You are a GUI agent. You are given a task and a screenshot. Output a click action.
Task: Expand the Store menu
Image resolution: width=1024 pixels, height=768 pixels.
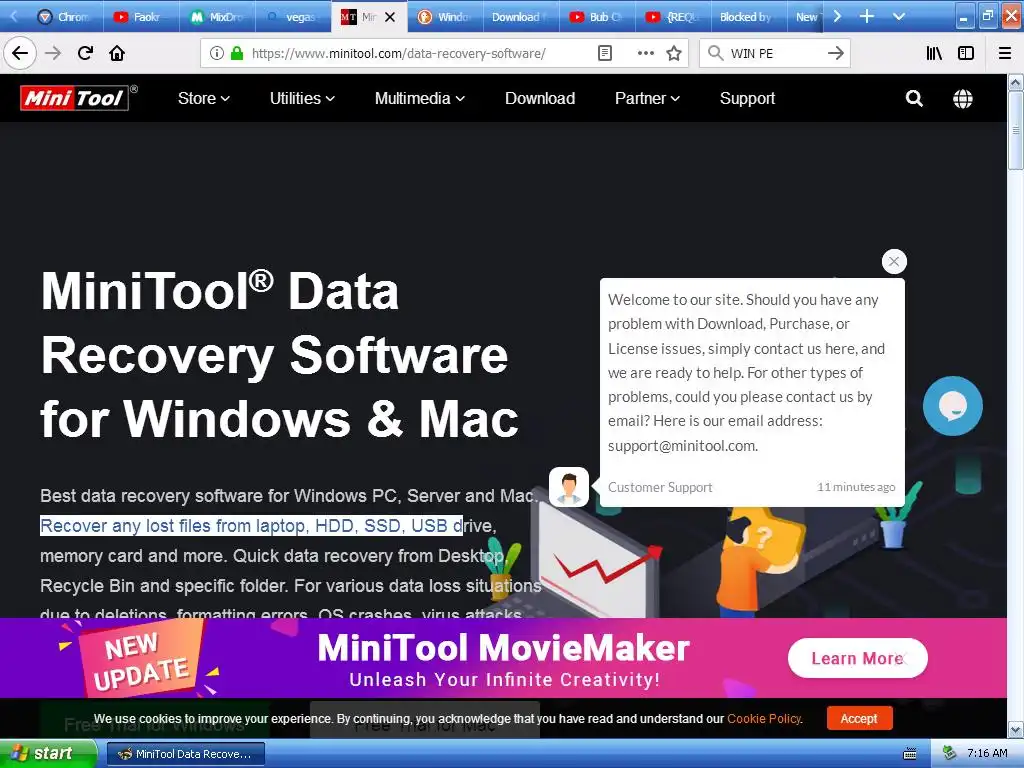point(204,99)
